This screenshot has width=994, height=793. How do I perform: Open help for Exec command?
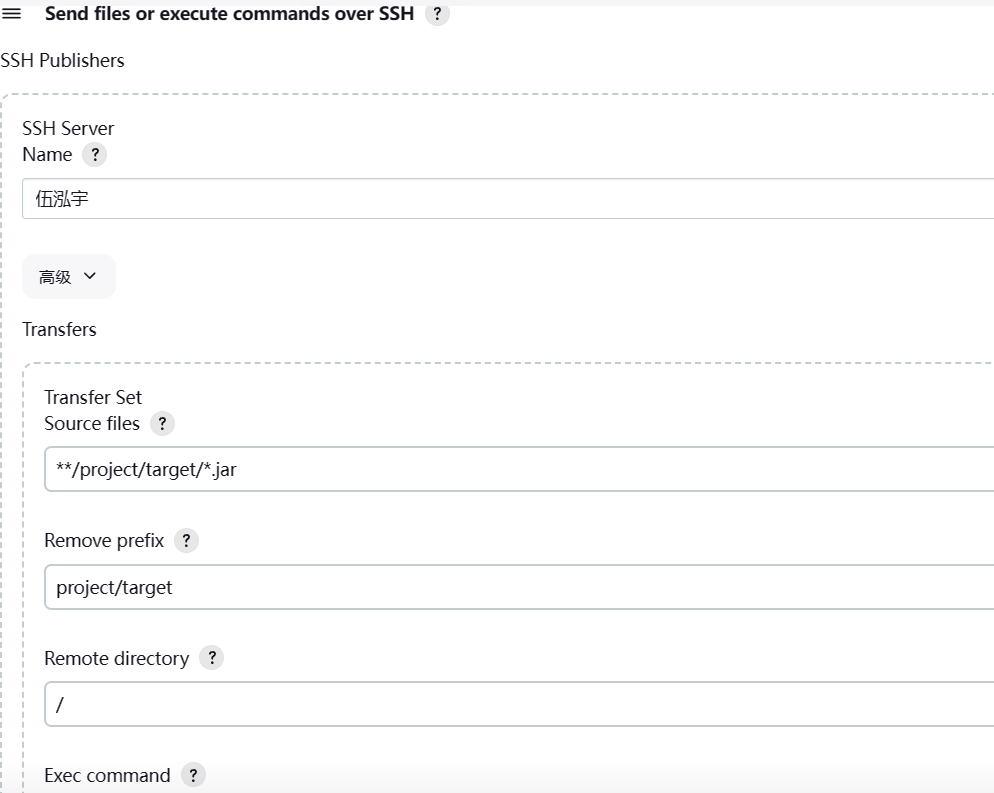click(x=193, y=775)
